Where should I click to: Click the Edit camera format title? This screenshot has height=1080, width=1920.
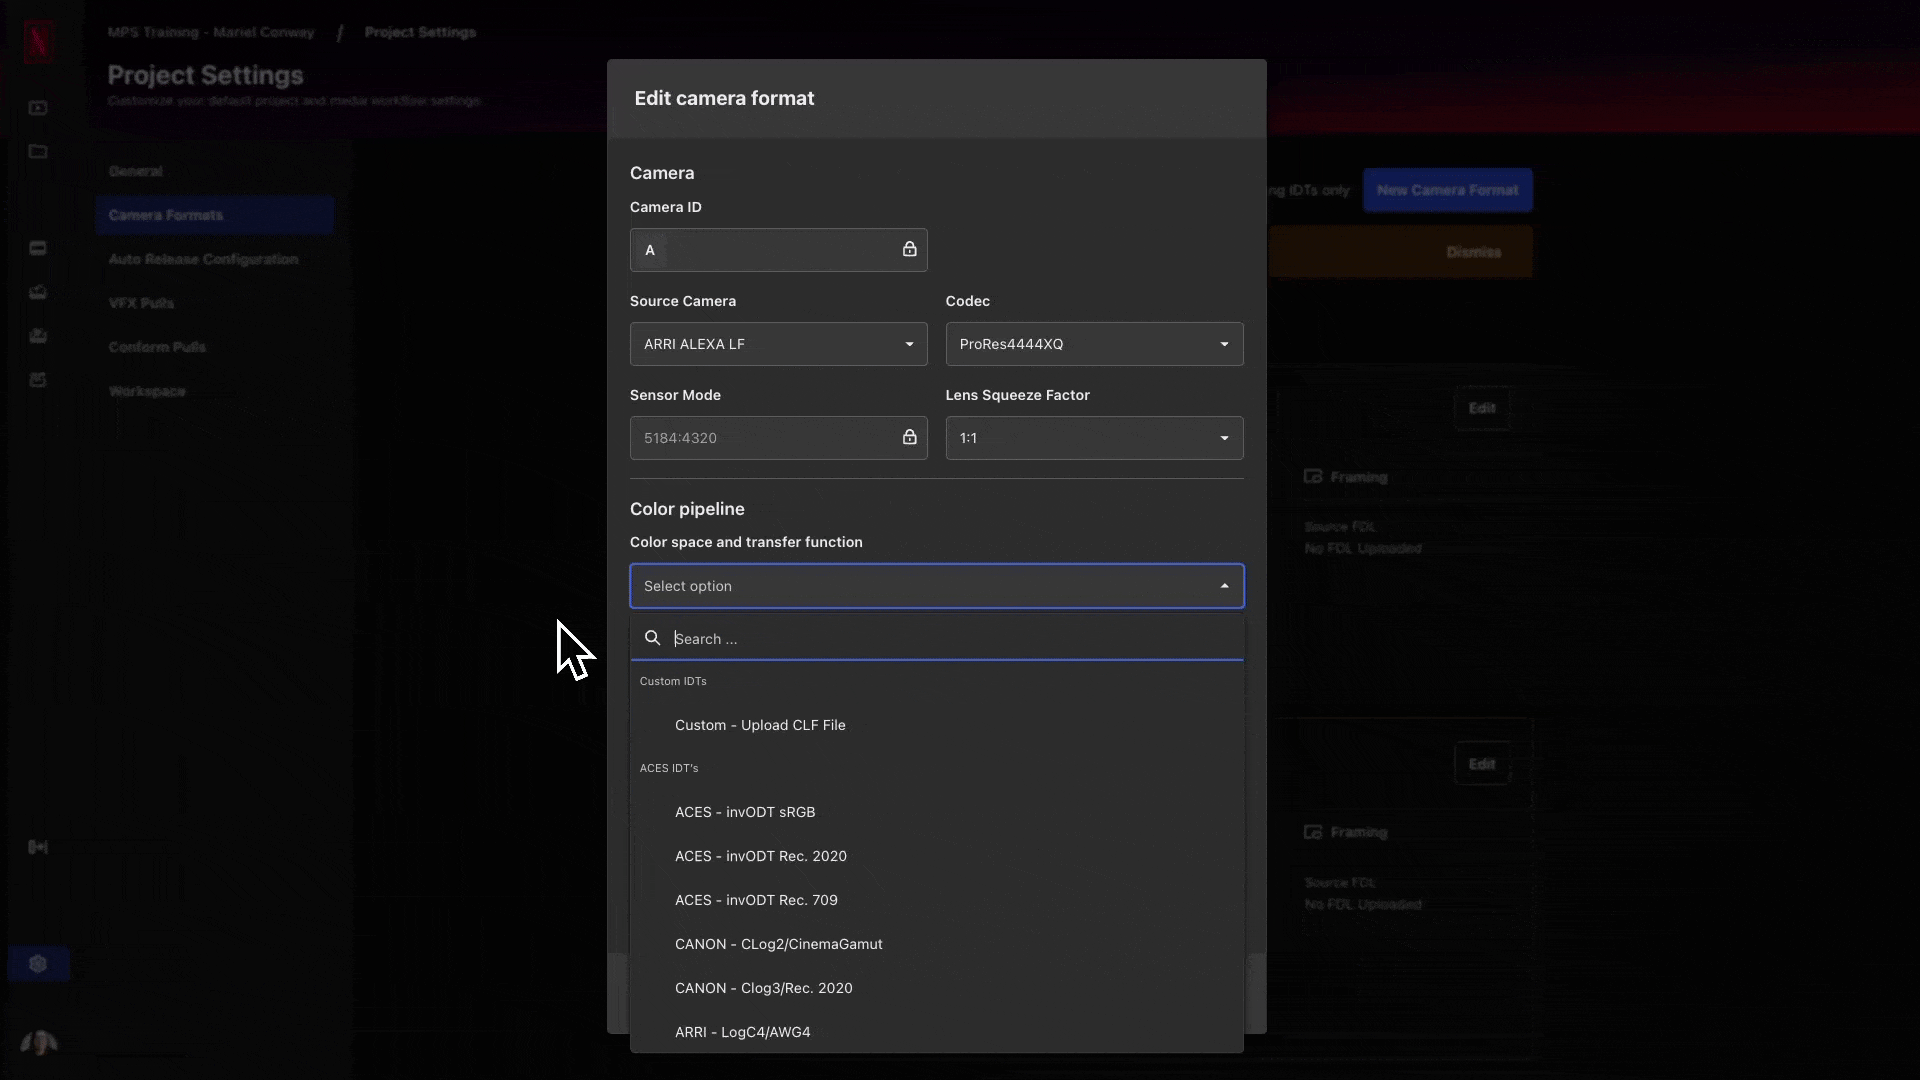click(x=724, y=98)
